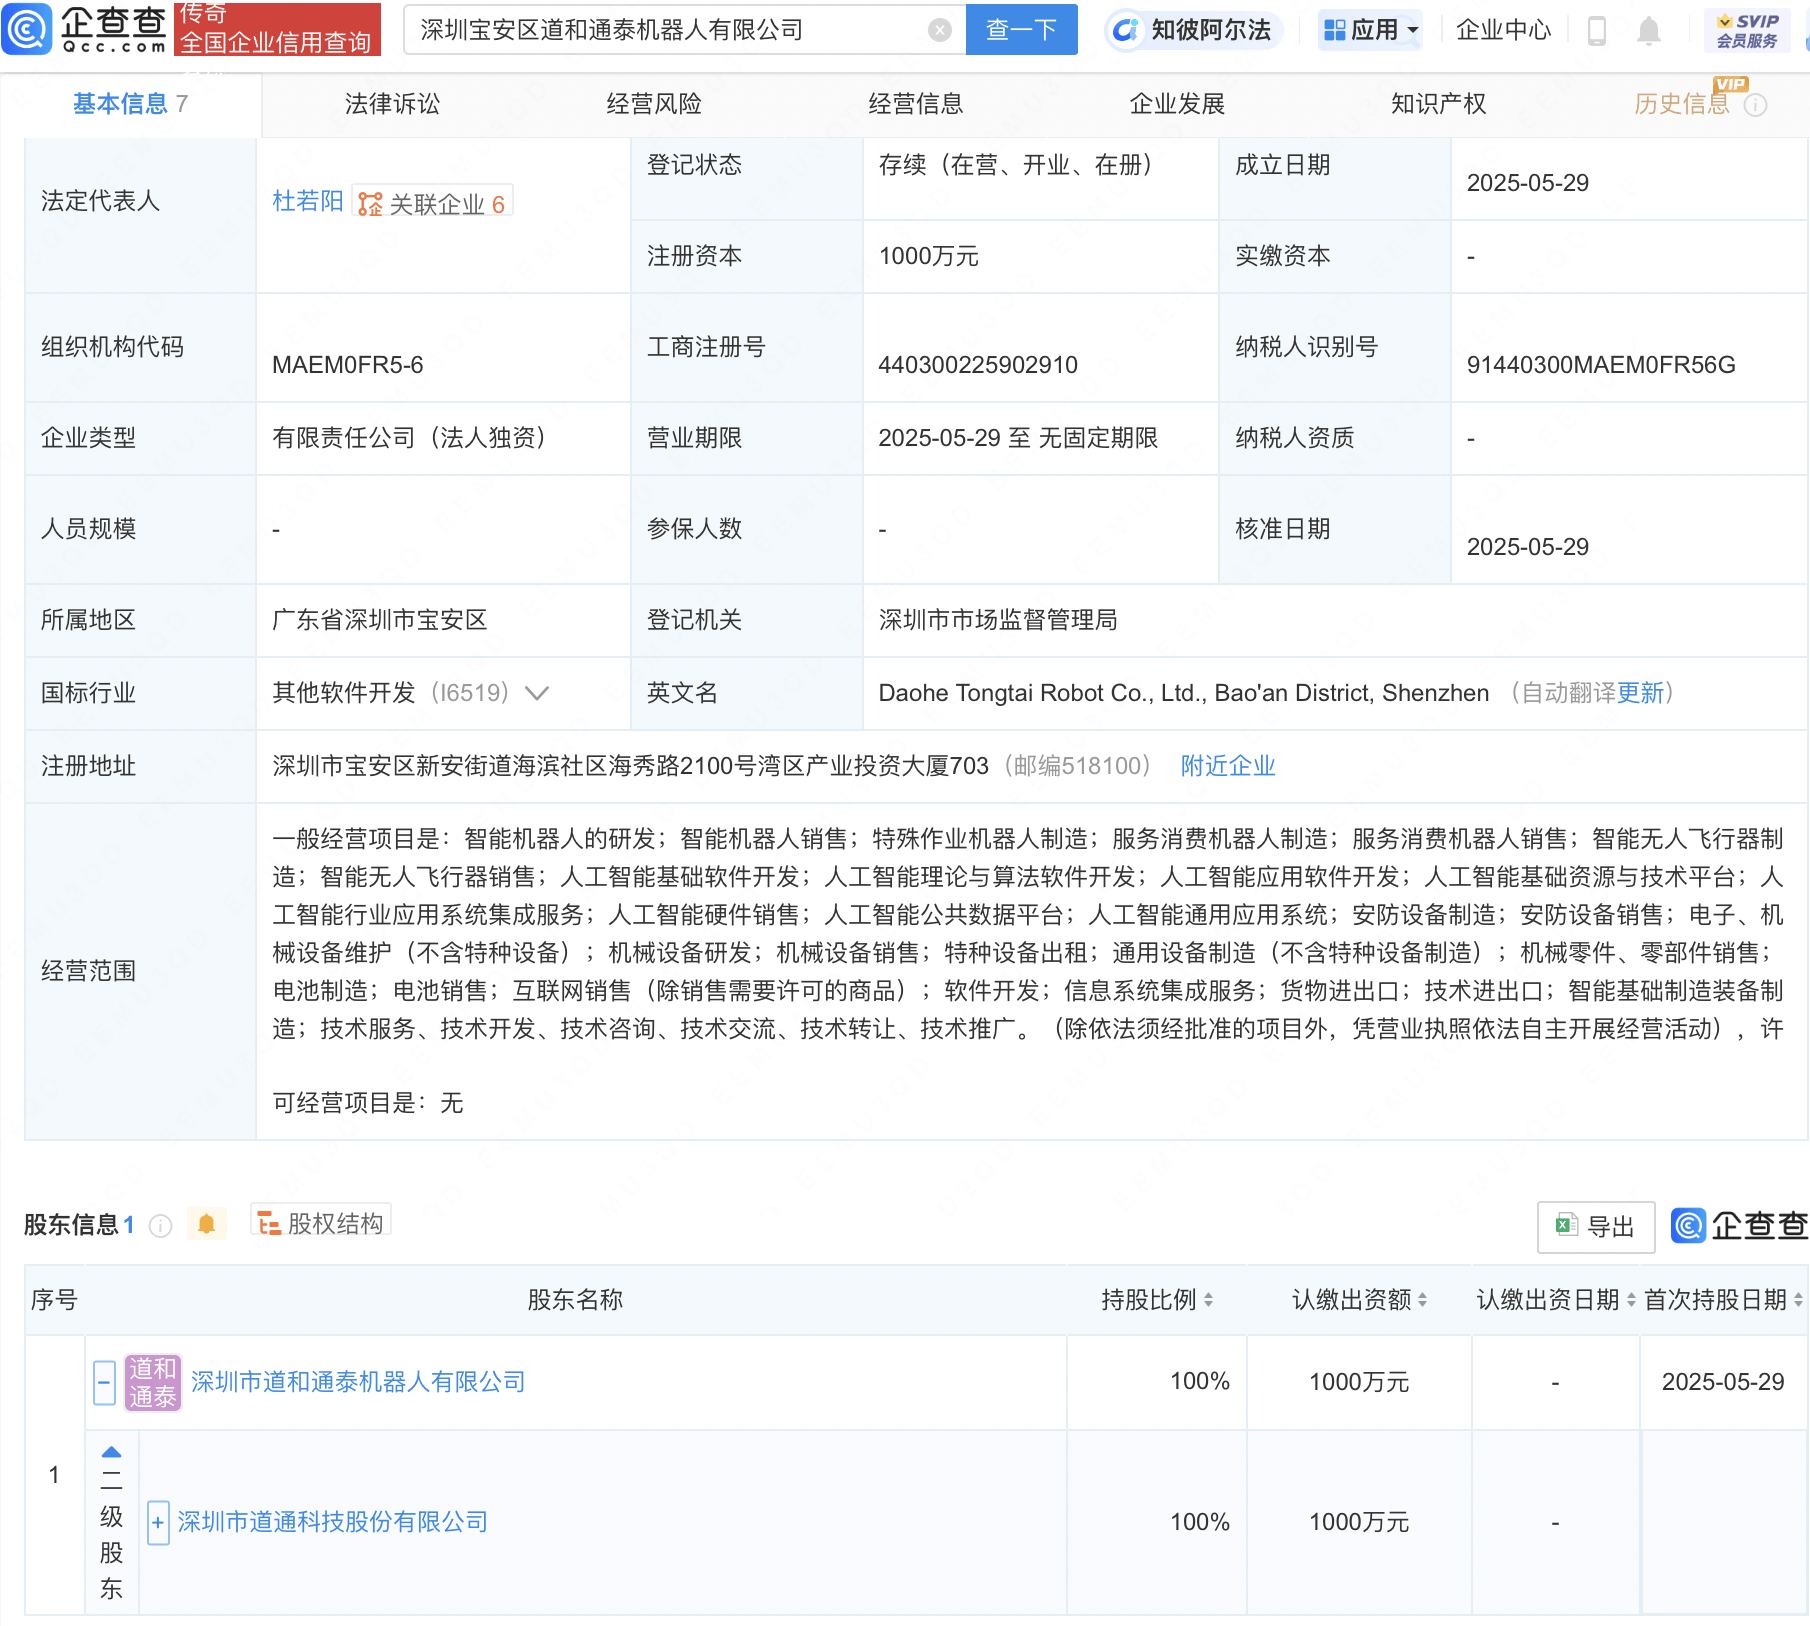
Task: Switch to 经营风险 tab
Action: point(654,104)
